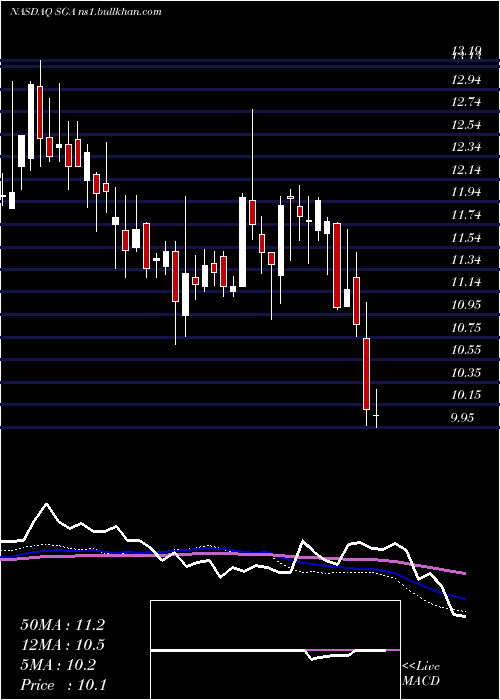Select the 10.15 price axis label
Viewport: 500px width, 700px height.
(x=466, y=395)
